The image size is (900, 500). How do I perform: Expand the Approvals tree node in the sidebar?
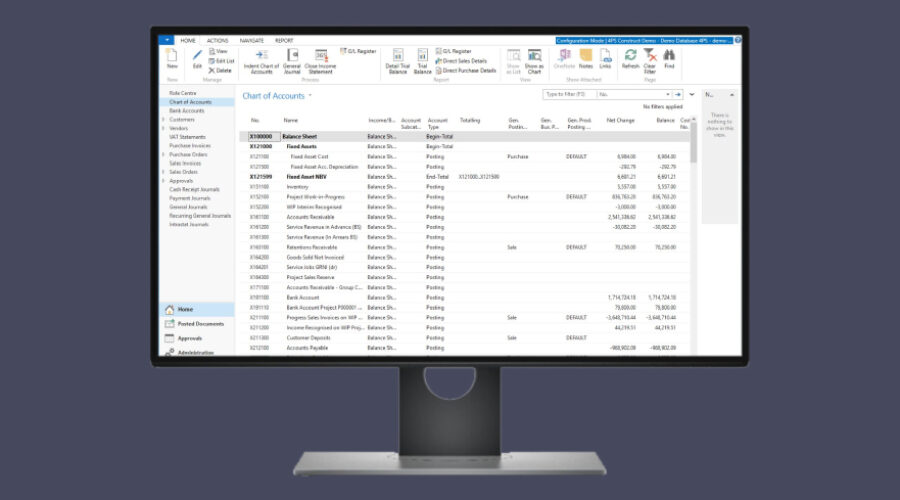tap(164, 181)
